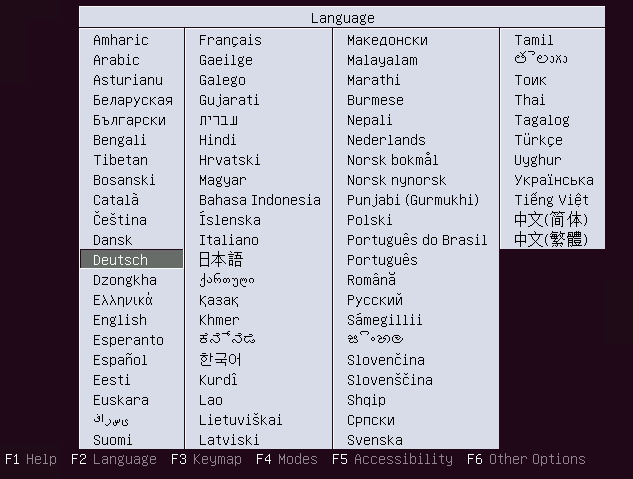633x479 pixels.
Task: Select Tiếng Việt language entry
Action: (x=552, y=200)
